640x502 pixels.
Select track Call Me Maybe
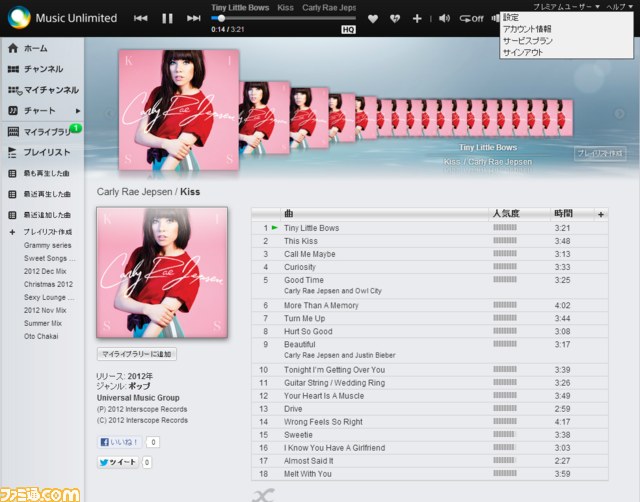point(310,254)
